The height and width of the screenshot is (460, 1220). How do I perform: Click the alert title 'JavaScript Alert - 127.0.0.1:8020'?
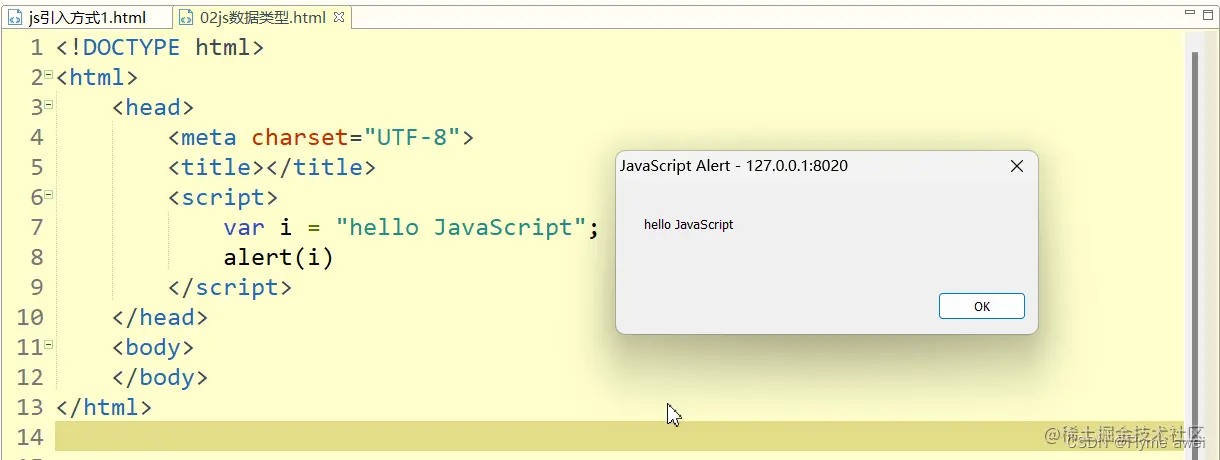tap(734, 166)
